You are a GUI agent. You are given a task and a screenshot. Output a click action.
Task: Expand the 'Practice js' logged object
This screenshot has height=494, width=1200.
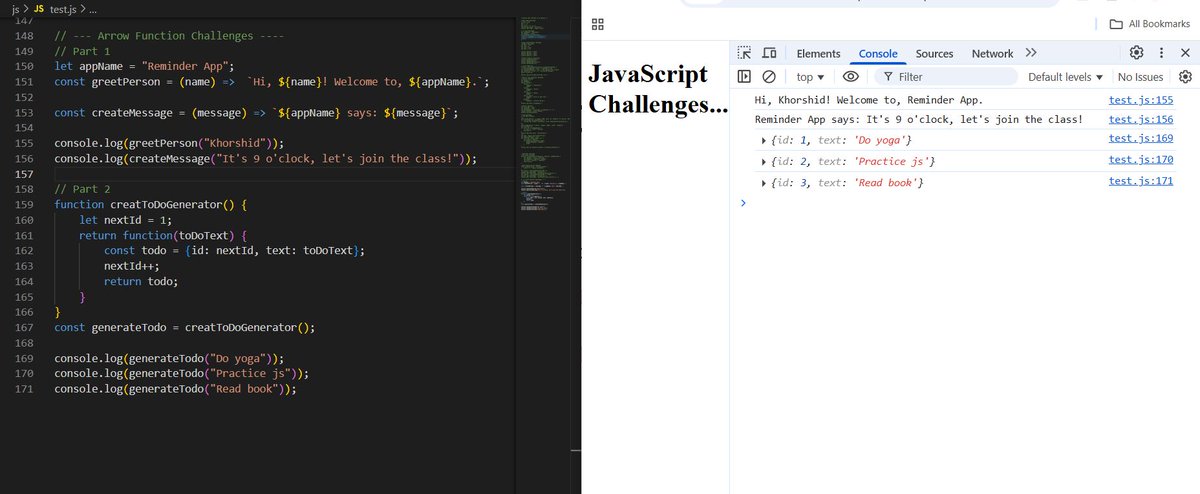click(x=764, y=161)
